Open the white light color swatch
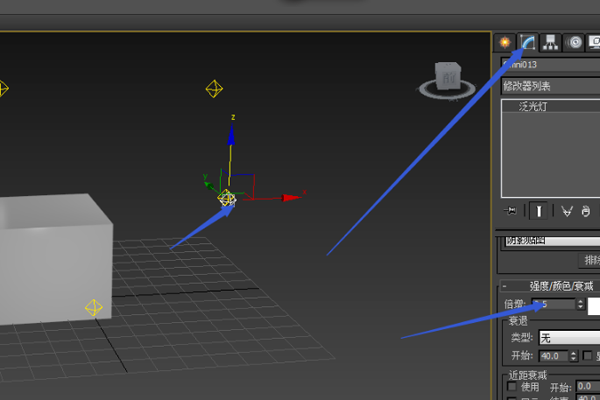 tap(594, 307)
